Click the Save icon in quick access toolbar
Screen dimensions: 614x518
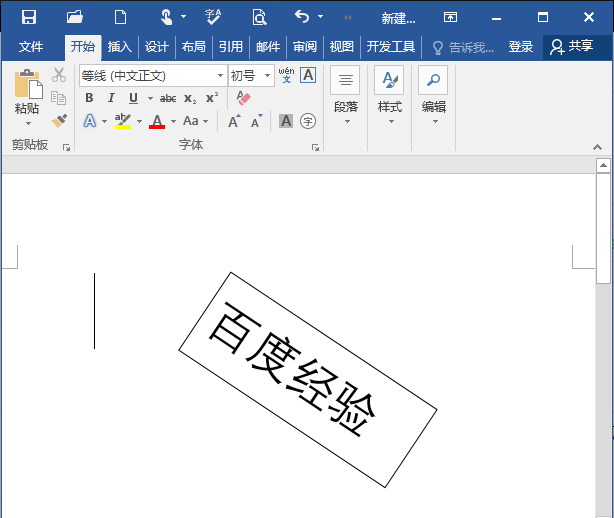(x=29, y=17)
